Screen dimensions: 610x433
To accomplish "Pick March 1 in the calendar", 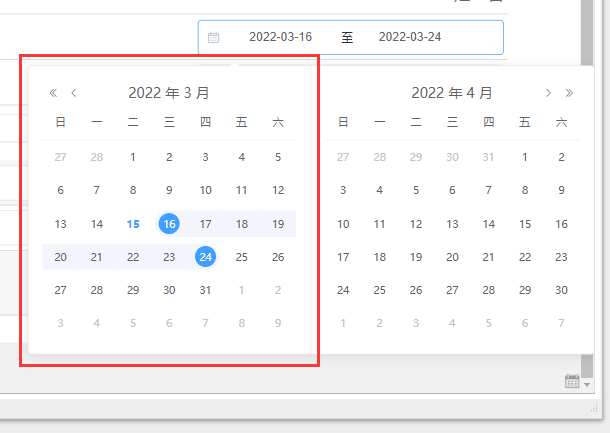I will click(133, 157).
